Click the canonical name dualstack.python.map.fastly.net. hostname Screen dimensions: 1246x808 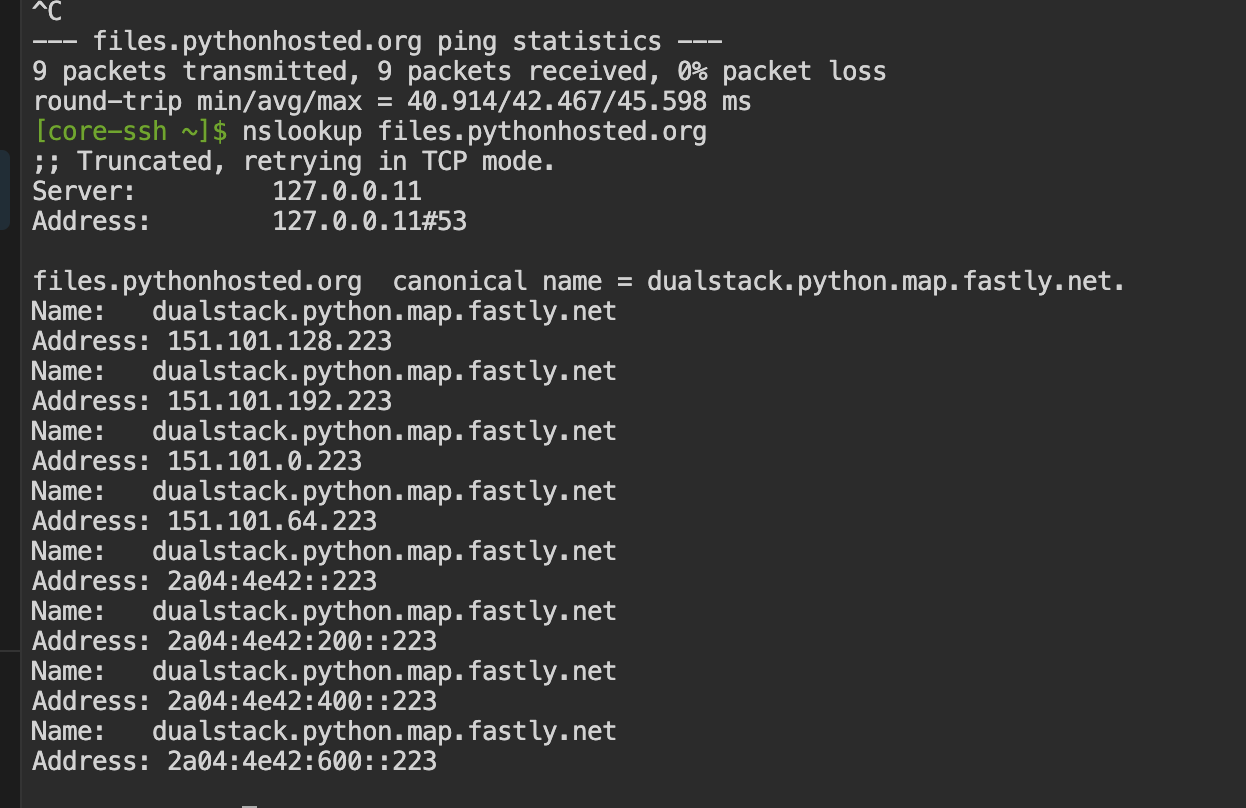point(886,282)
